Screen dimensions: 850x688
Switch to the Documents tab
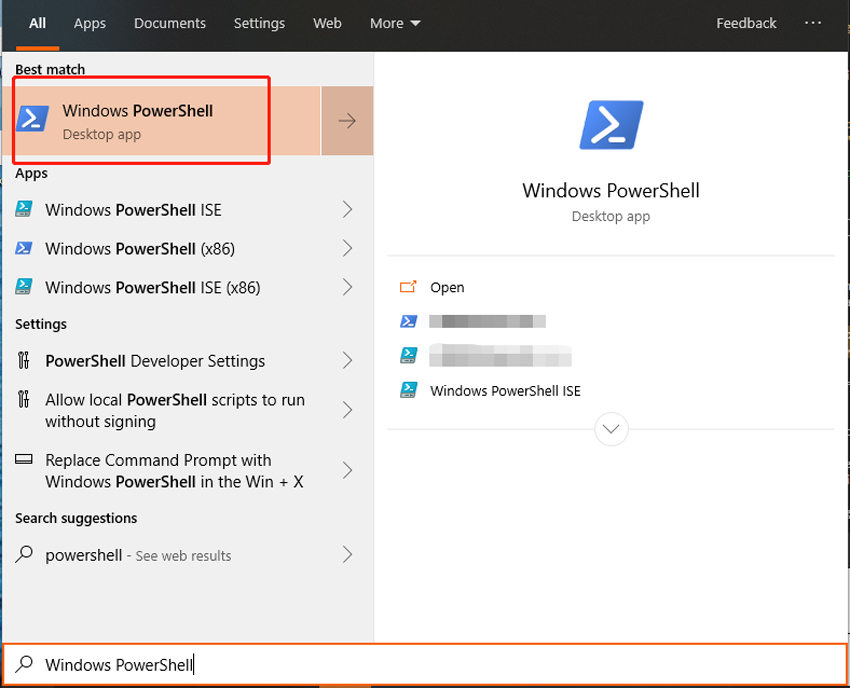169,23
